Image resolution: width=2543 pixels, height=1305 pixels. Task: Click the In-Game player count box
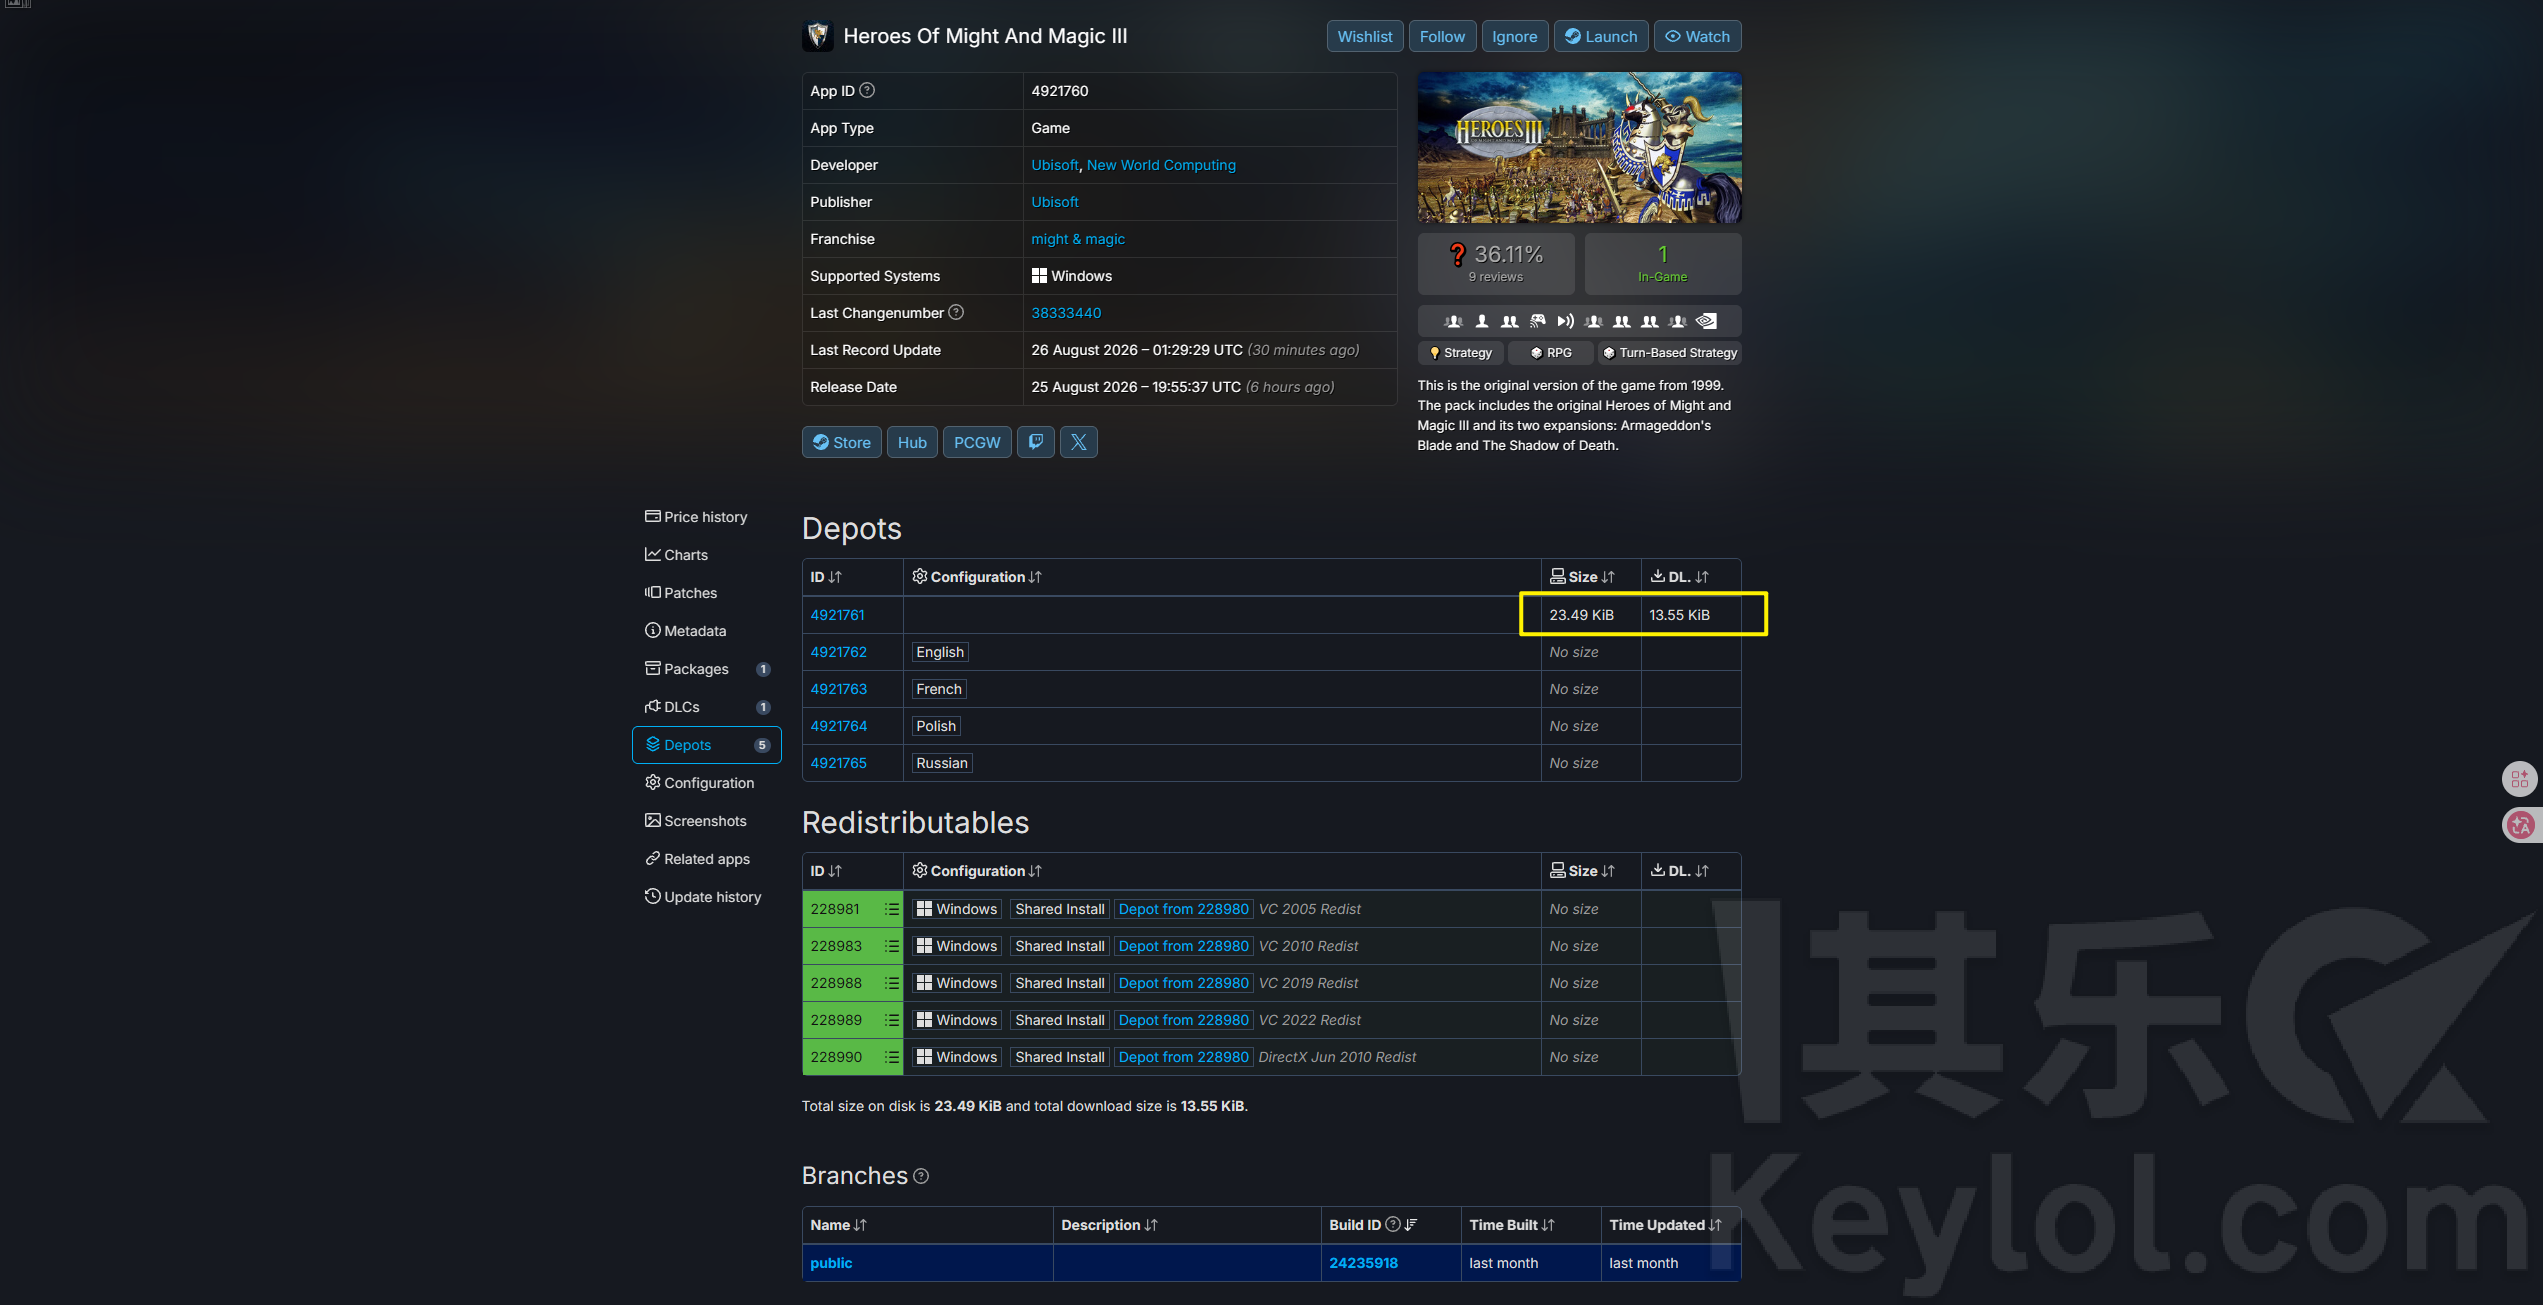click(1663, 263)
